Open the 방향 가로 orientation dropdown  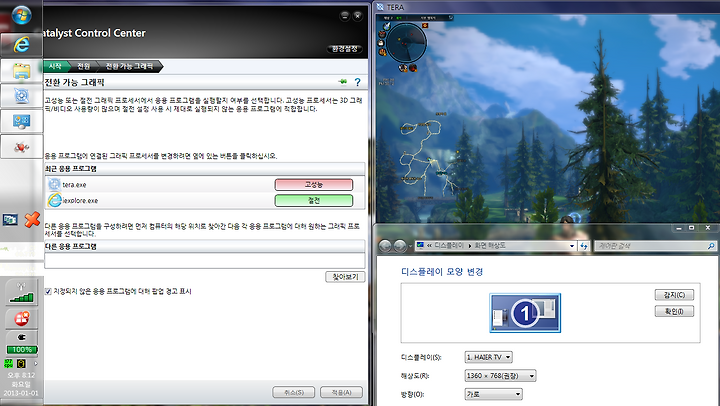tap(494, 394)
